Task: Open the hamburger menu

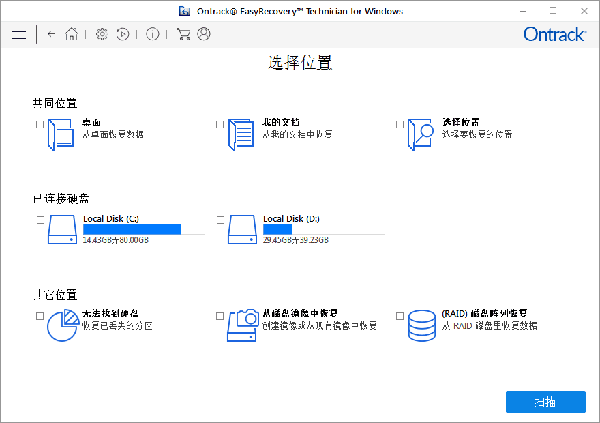Action: coord(19,34)
